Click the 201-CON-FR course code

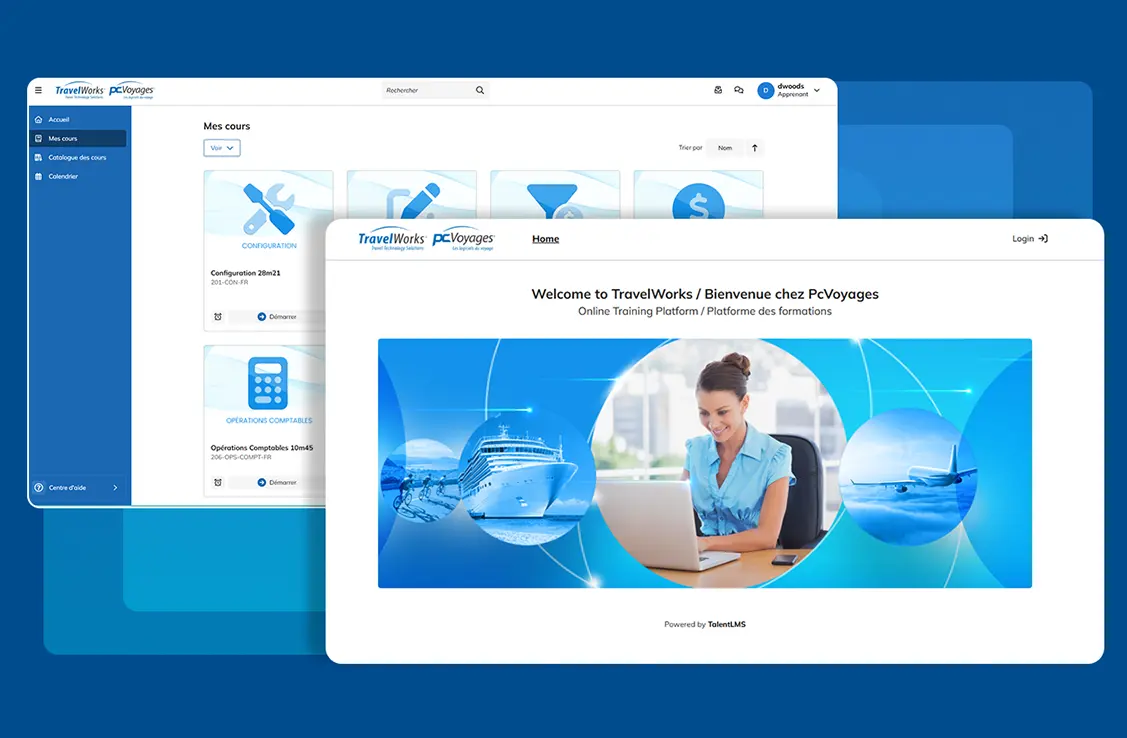click(229, 282)
